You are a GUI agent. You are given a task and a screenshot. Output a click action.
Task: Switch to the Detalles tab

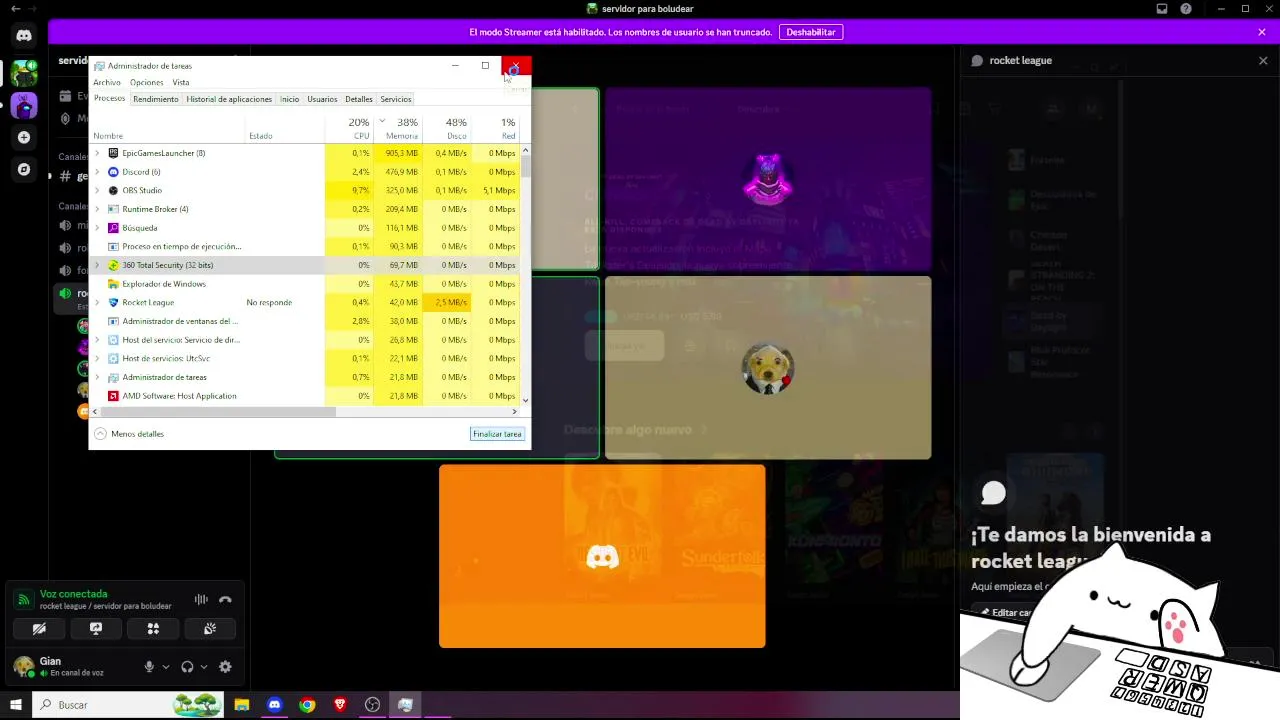tap(359, 99)
